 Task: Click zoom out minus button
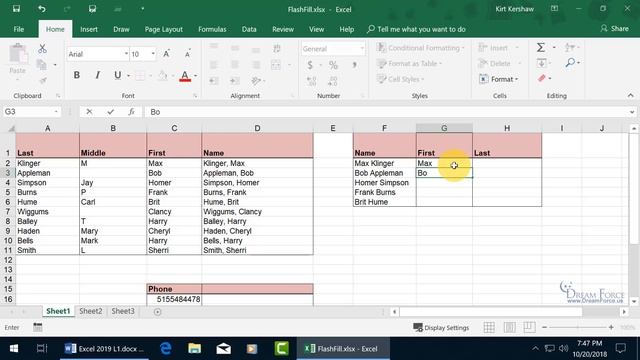(544, 327)
